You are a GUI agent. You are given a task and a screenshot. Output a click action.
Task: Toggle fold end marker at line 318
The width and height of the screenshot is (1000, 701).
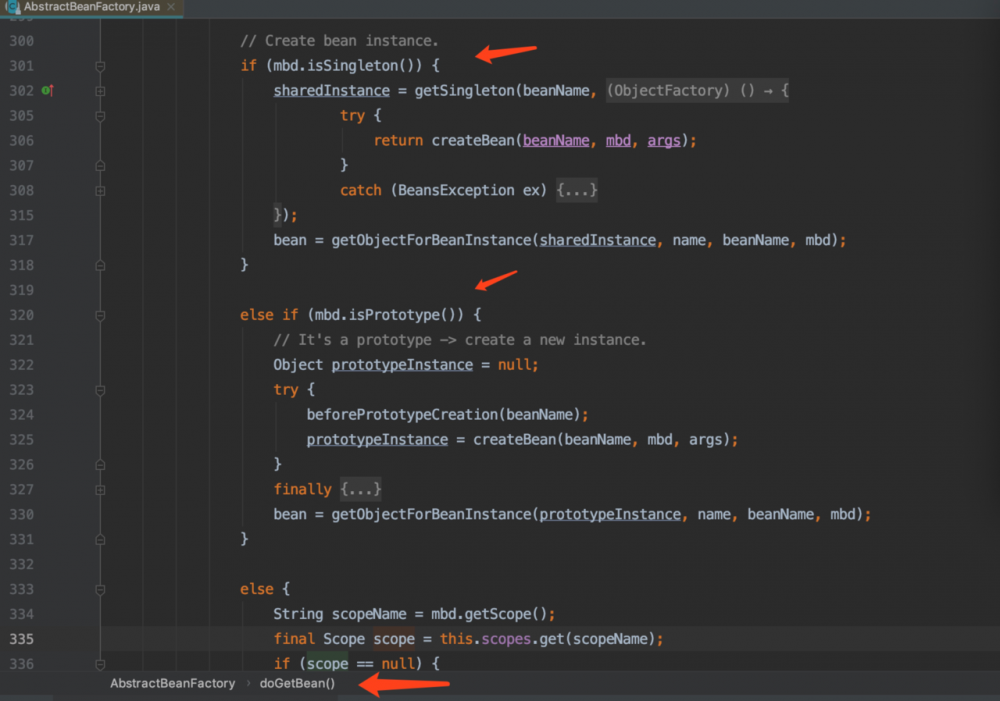[100, 265]
